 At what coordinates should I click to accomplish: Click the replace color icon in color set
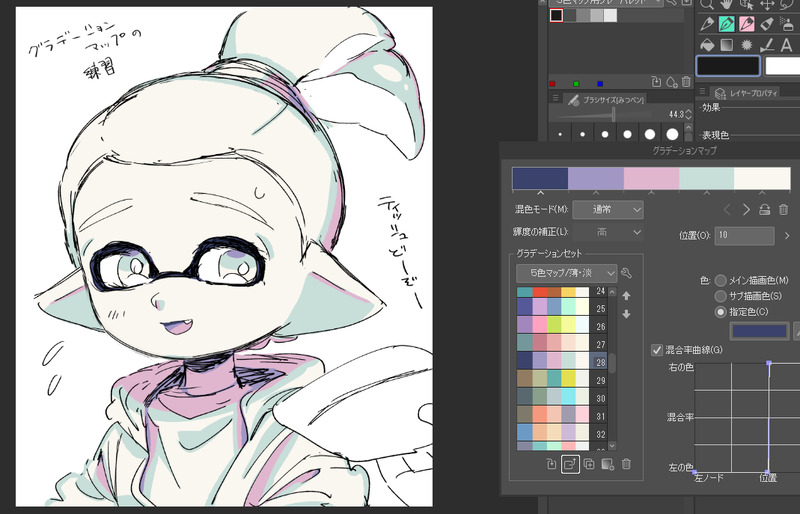(x=656, y=82)
